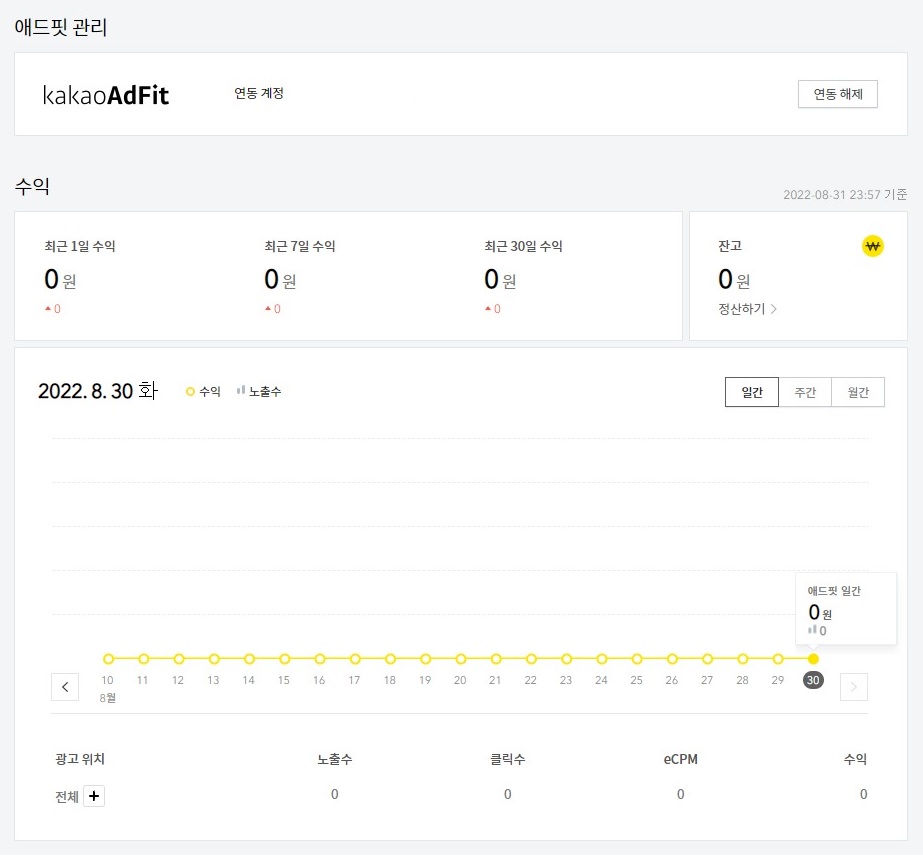Viewport: 923px width, 856px height.
Task: Select day 12 point on the chart
Action: (x=178, y=659)
